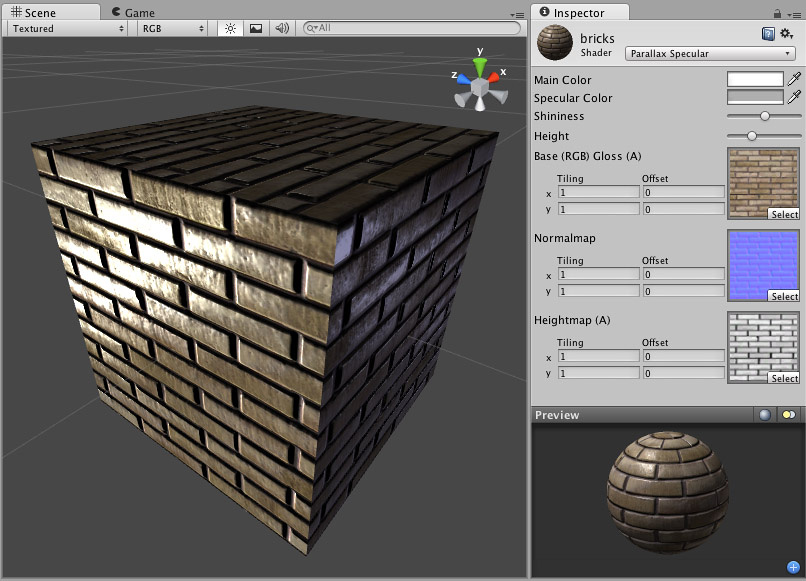The width and height of the screenshot is (806, 581).
Task: Toggle scene lighting with the sun icon
Action: pyautogui.click(x=229, y=29)
